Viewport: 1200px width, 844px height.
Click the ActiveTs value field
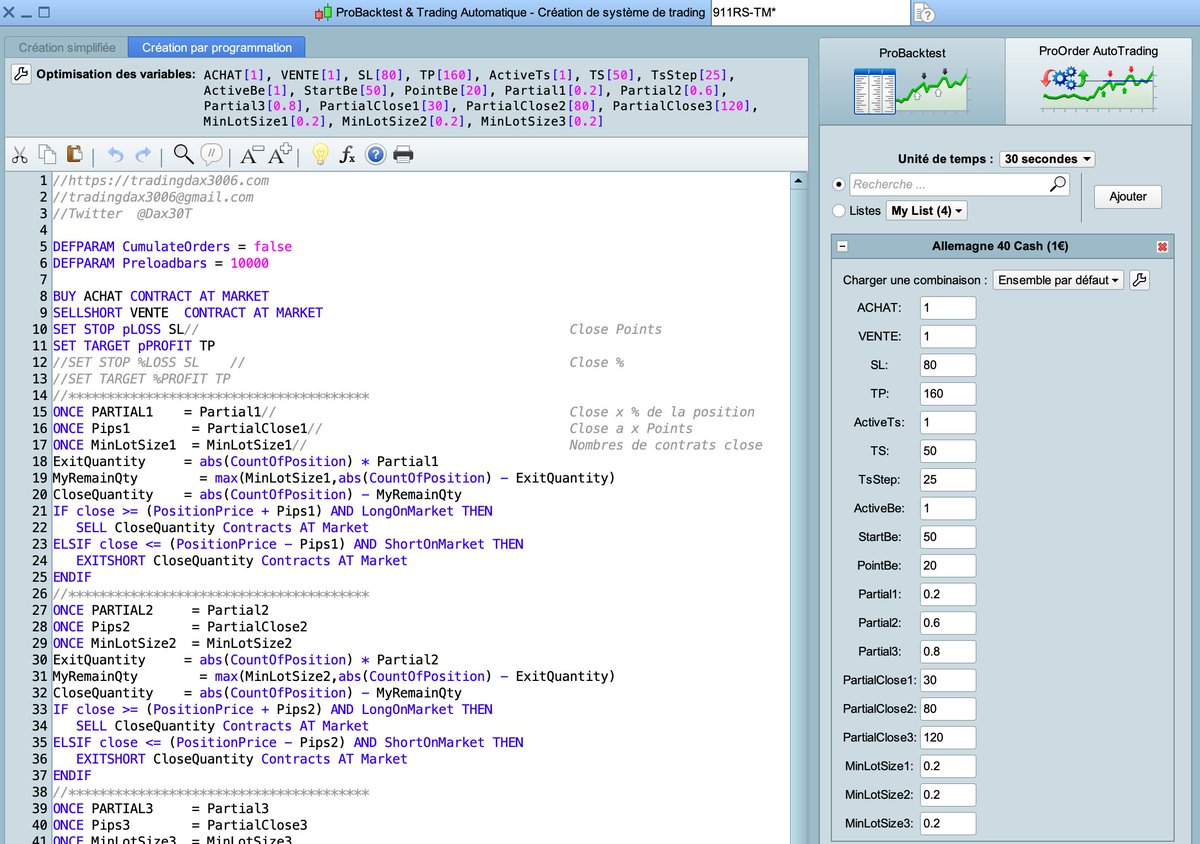[x=947, y=422]
